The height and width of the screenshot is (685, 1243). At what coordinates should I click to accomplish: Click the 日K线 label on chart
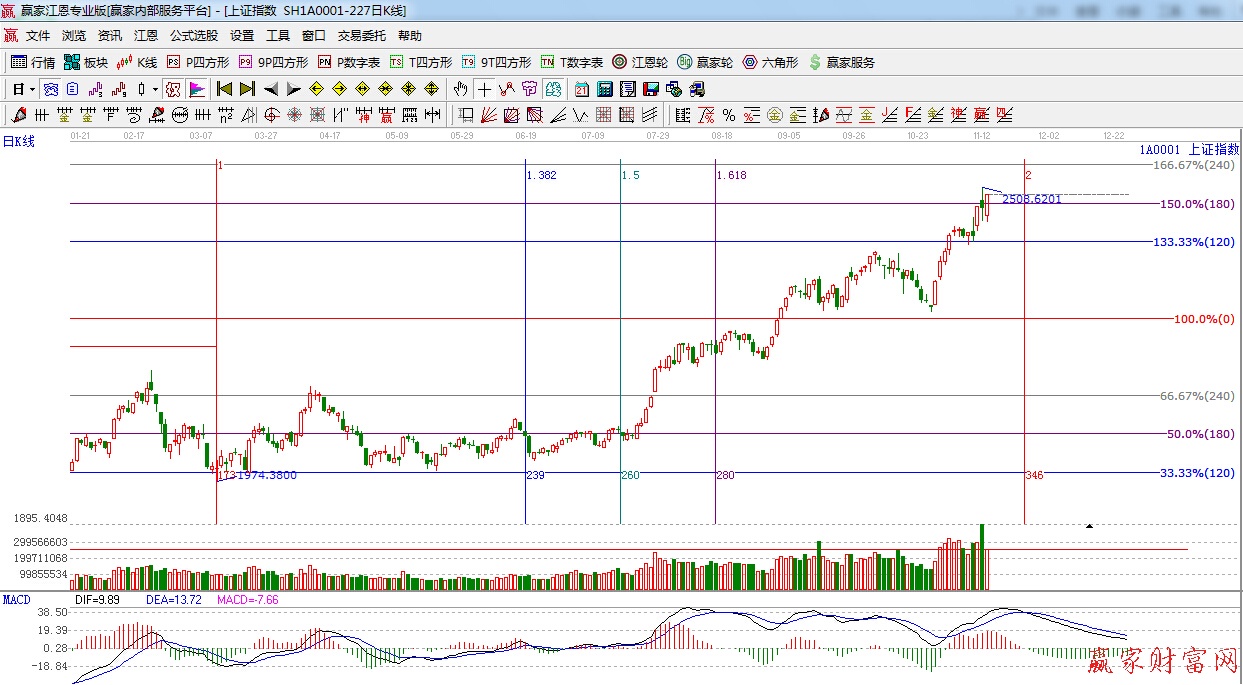(18, 142)
